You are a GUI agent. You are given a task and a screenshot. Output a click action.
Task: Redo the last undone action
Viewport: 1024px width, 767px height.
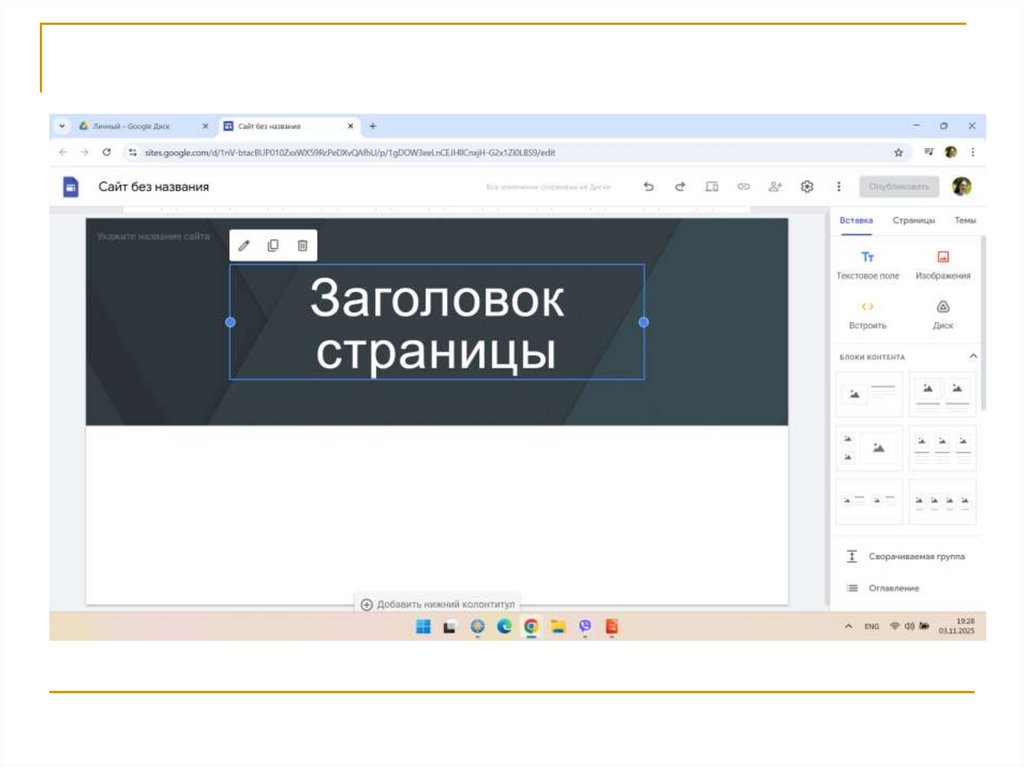coord(680,187)
